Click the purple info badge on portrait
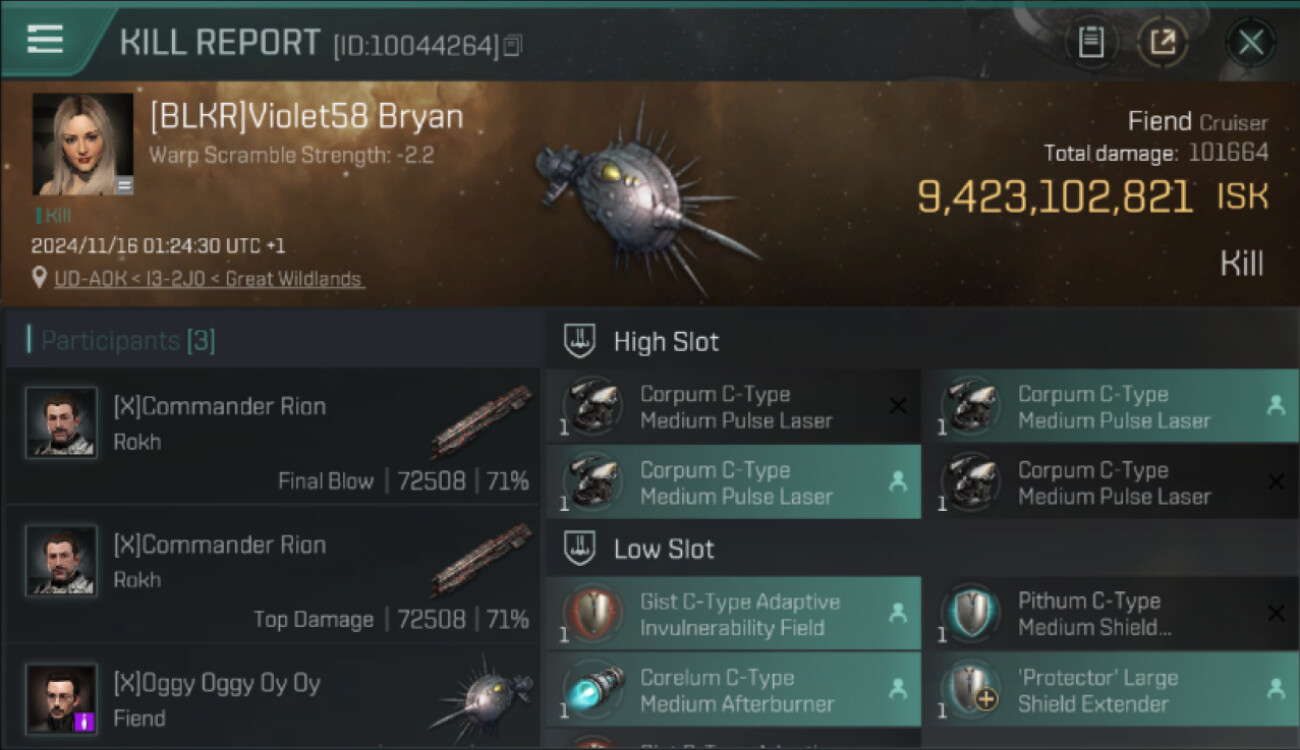Screen dimensions: 1300x750 pyautogui.click(x=85, y=721)
